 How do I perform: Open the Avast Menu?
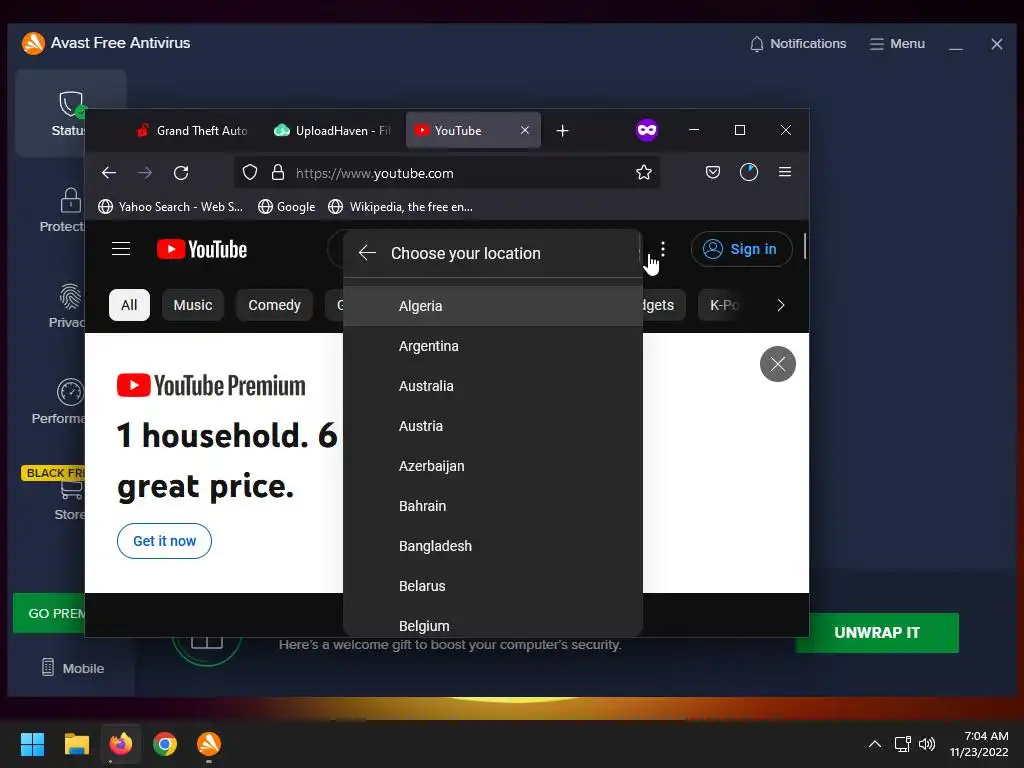(897, 44)
